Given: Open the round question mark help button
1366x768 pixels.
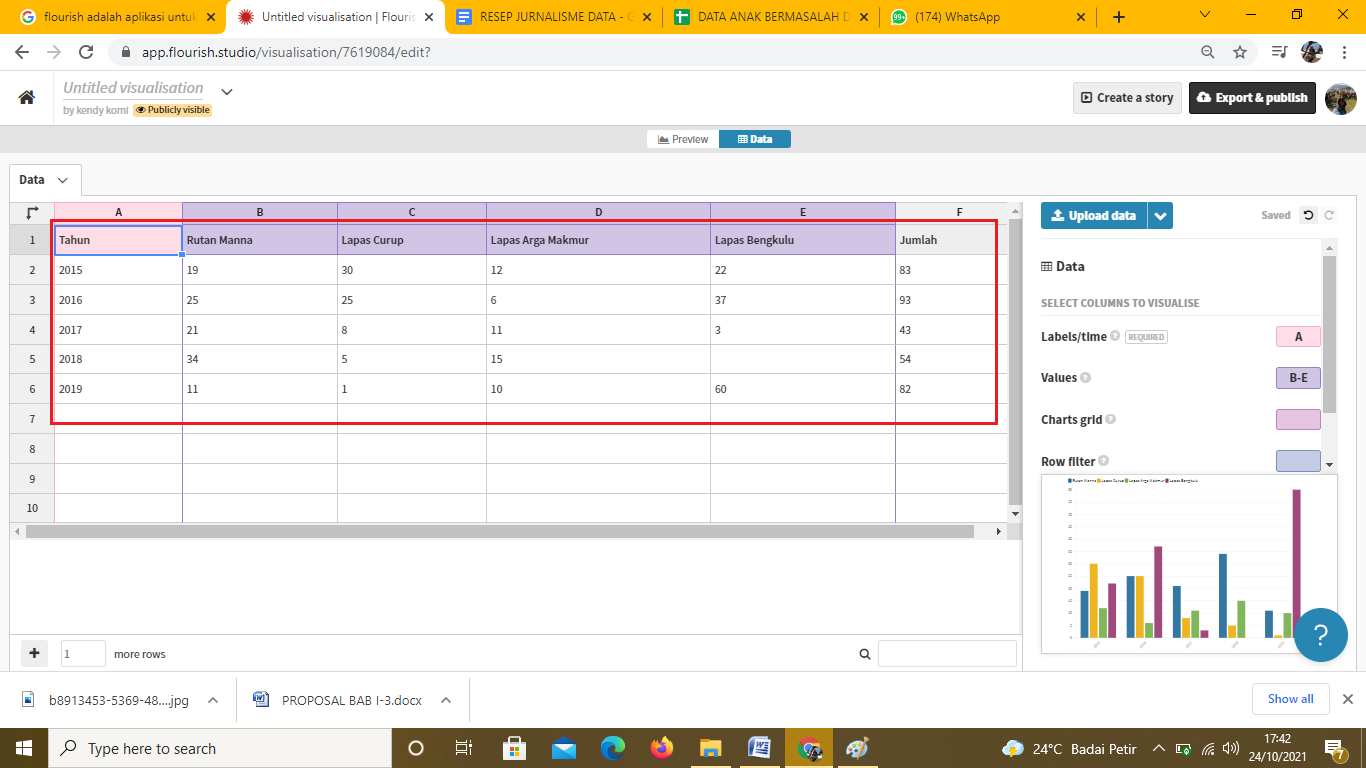Looking at the screenshot, I should pyautogui.click(x=1320, y=635).
